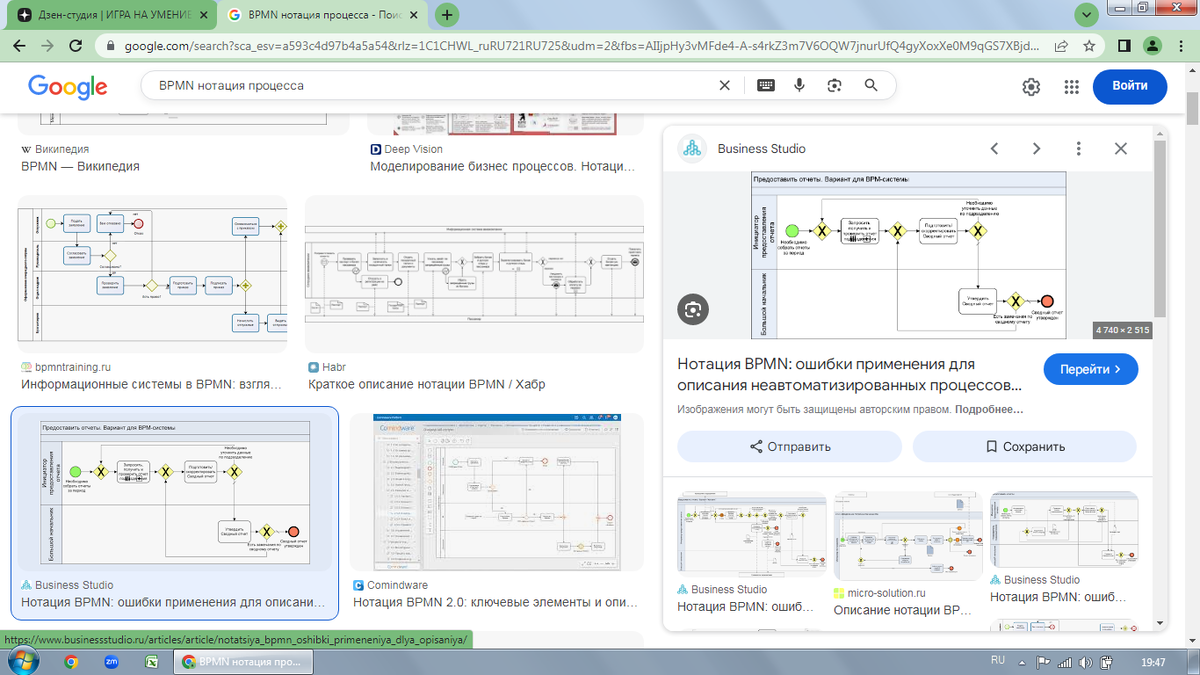1200x675 pixels.
Task: Open Zoom from the taskbar
Action: (111, 662)
